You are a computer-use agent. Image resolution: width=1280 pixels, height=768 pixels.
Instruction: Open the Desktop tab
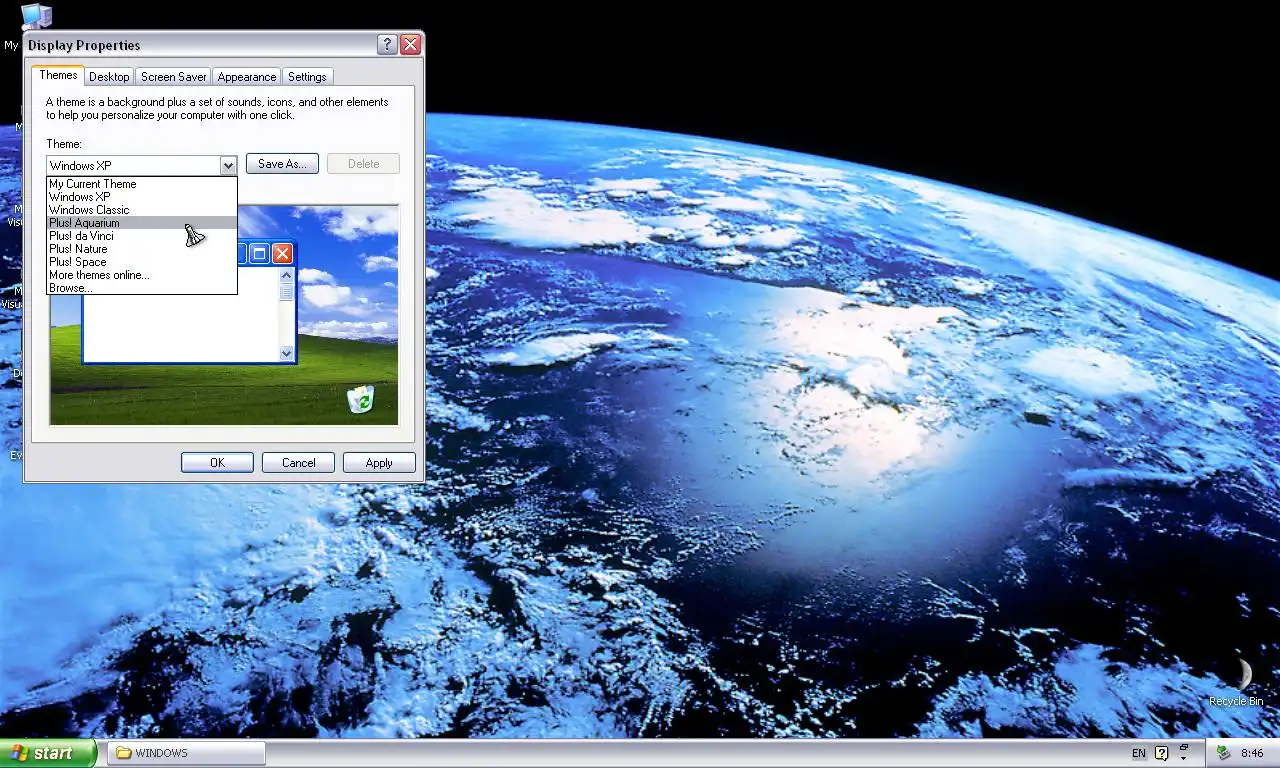(109, 77)
